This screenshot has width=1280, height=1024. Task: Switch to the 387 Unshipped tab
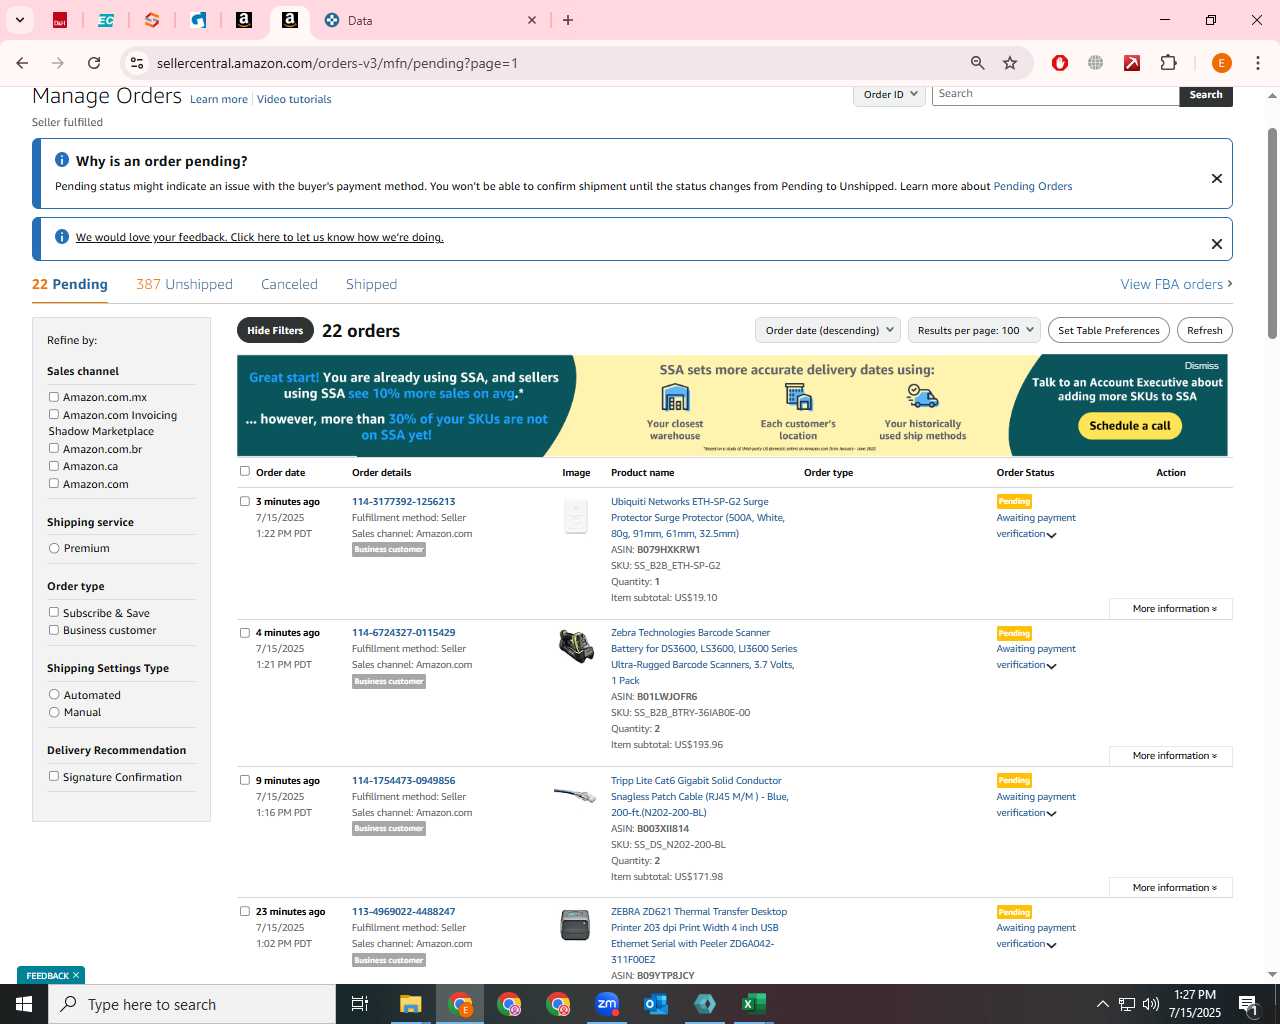[x=184, y=284]
